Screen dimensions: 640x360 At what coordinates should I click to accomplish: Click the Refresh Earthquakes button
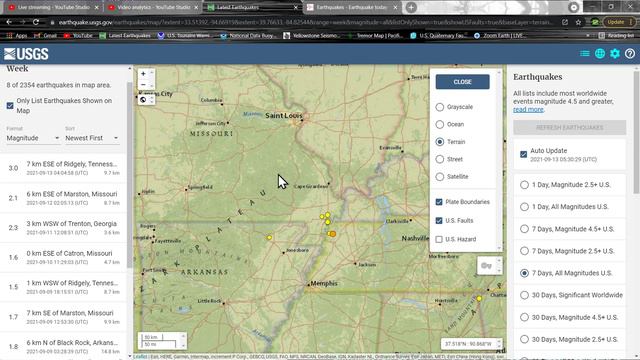click(569, 127)
